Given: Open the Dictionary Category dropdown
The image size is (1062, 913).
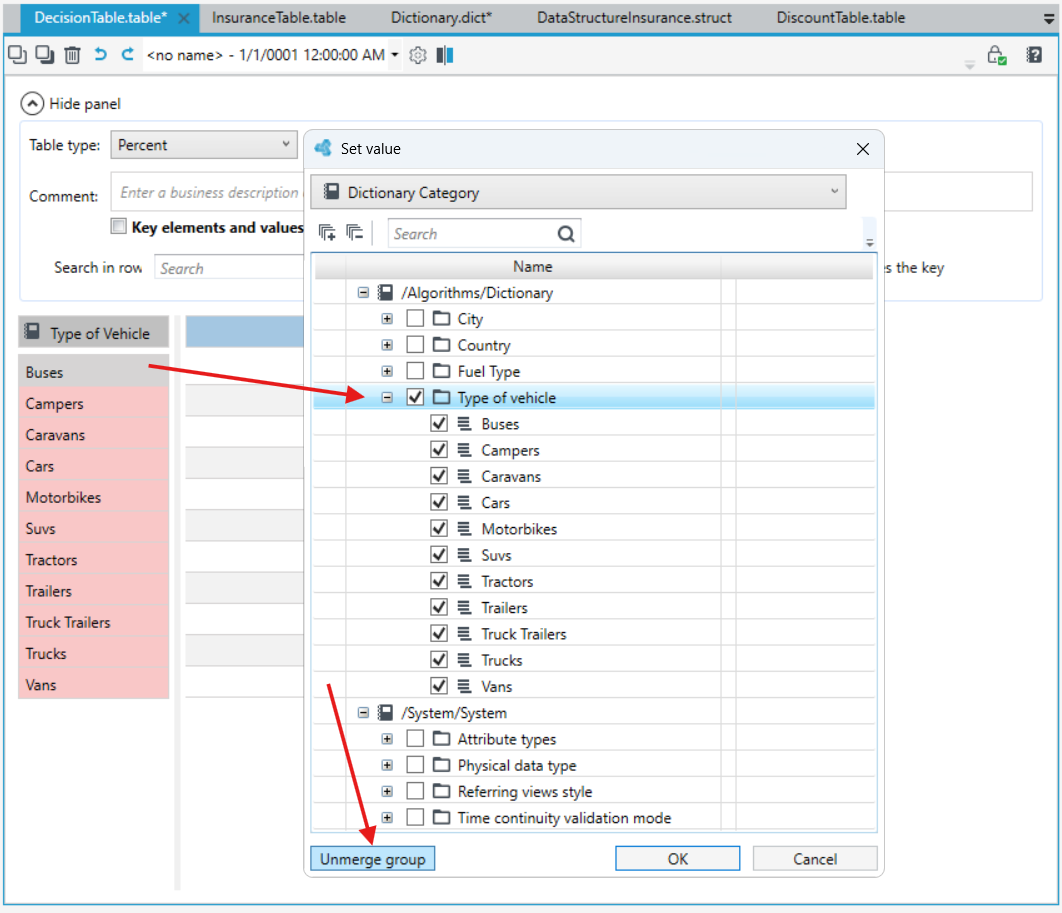Looking at the screenshot, I should [x=578, y=192].
